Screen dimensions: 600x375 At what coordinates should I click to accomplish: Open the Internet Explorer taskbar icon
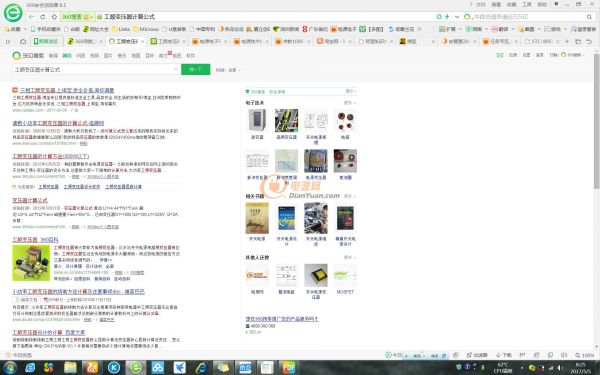(x=201, y=367)
